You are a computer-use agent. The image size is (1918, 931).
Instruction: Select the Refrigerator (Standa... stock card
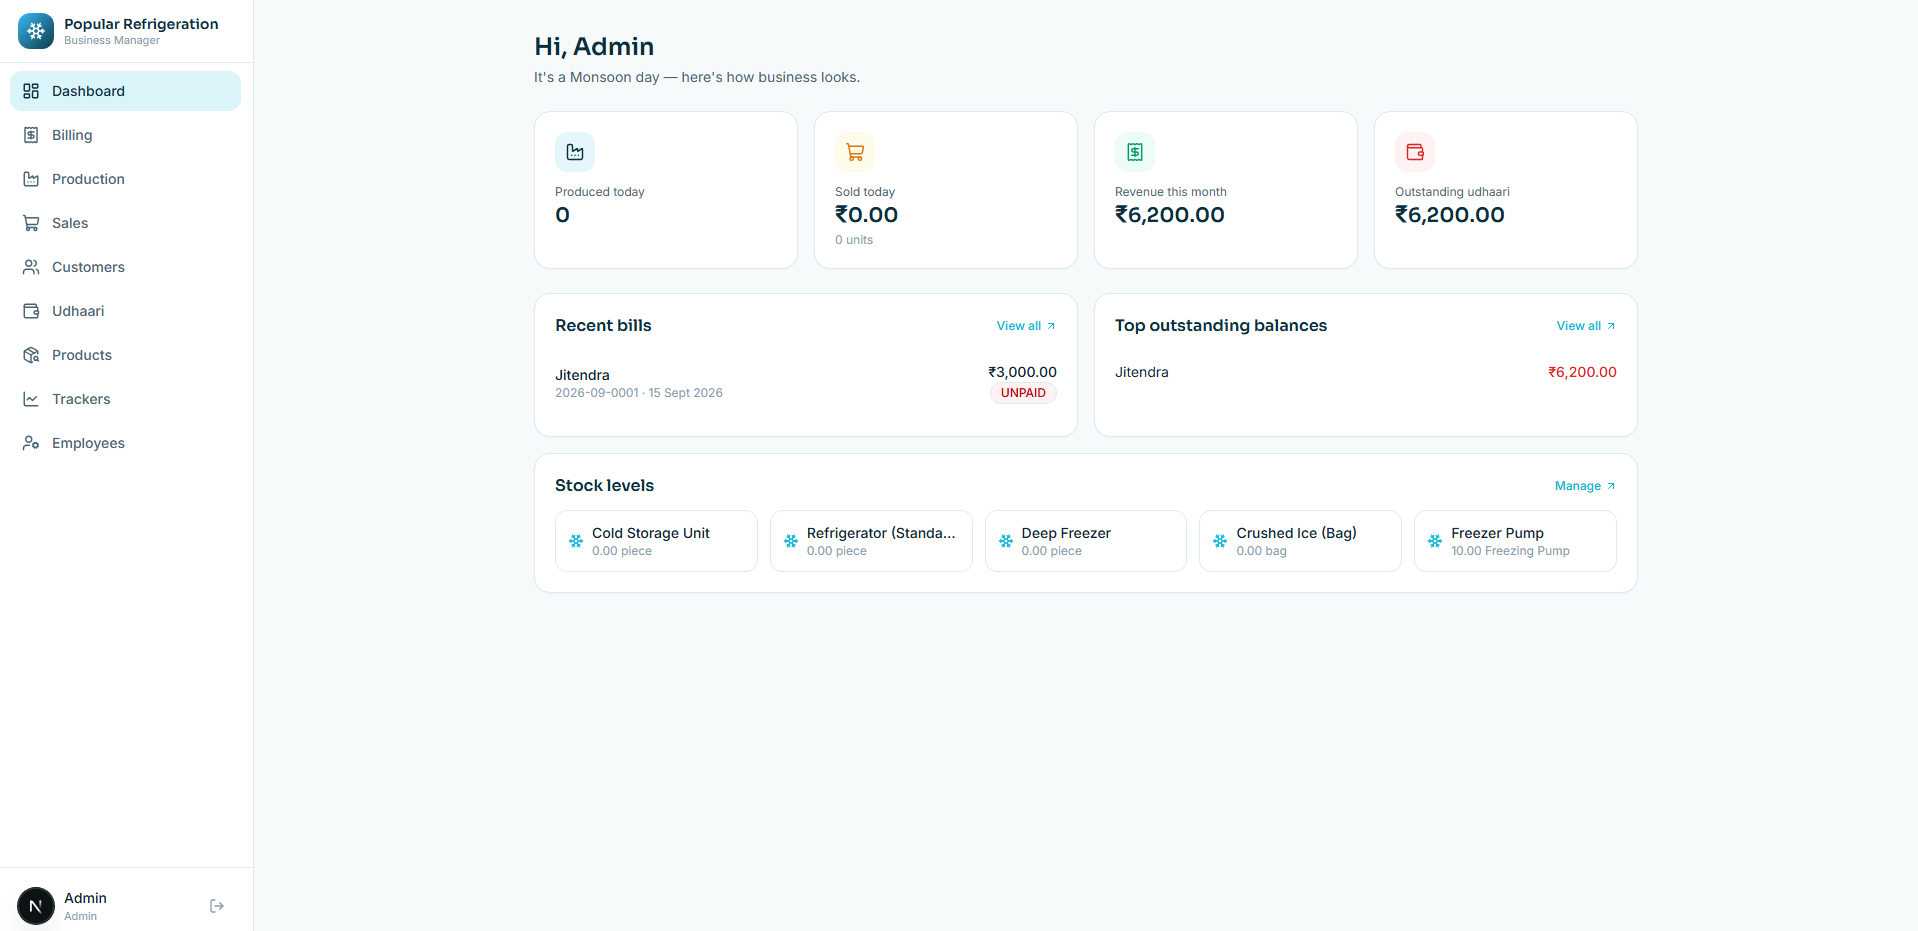pos(871,541)
